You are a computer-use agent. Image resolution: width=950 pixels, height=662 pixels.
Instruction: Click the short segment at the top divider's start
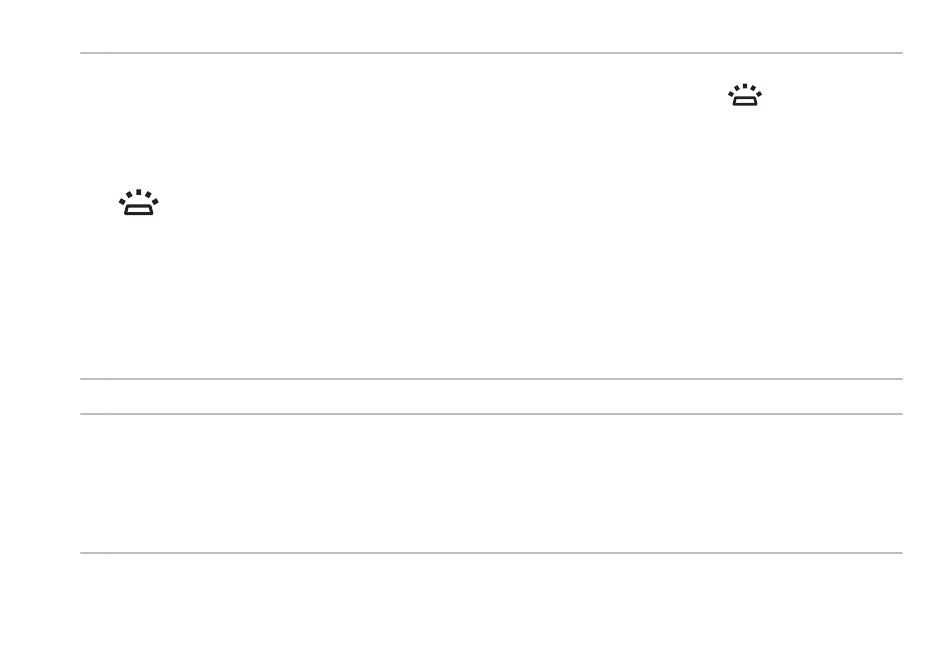coord(96,53)
